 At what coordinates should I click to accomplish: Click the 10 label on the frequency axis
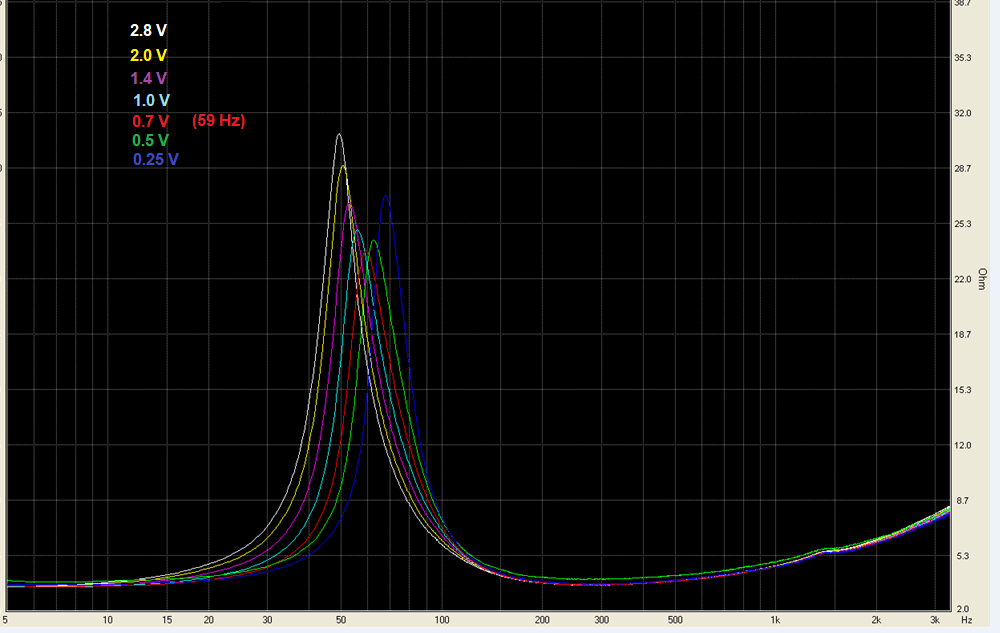(x=107, y=620)
